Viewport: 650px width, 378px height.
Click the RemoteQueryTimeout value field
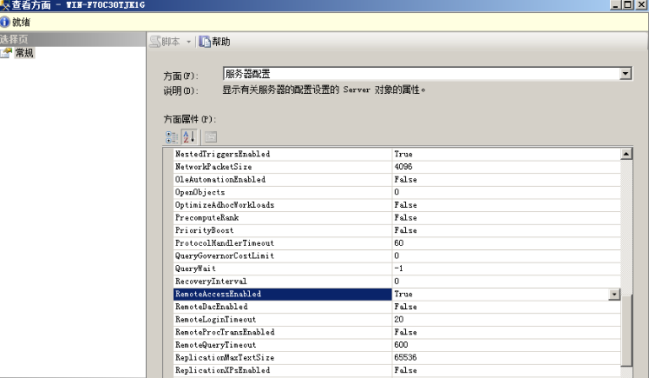[x=506, y=345]
